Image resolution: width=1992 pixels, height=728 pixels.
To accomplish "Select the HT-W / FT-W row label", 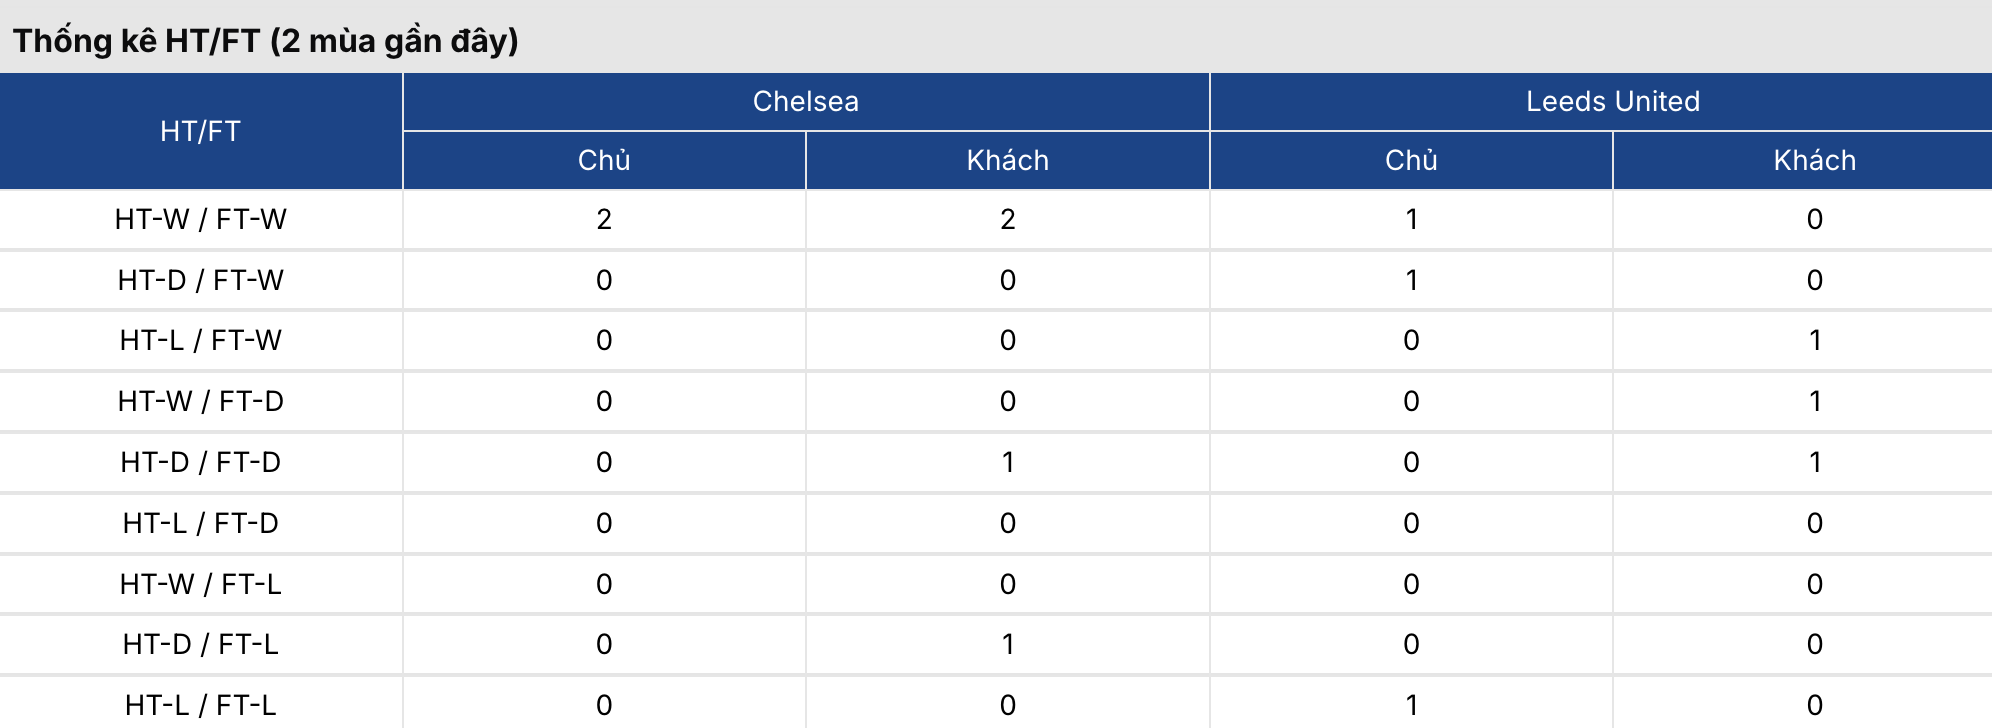I will (x=200, y=219).
